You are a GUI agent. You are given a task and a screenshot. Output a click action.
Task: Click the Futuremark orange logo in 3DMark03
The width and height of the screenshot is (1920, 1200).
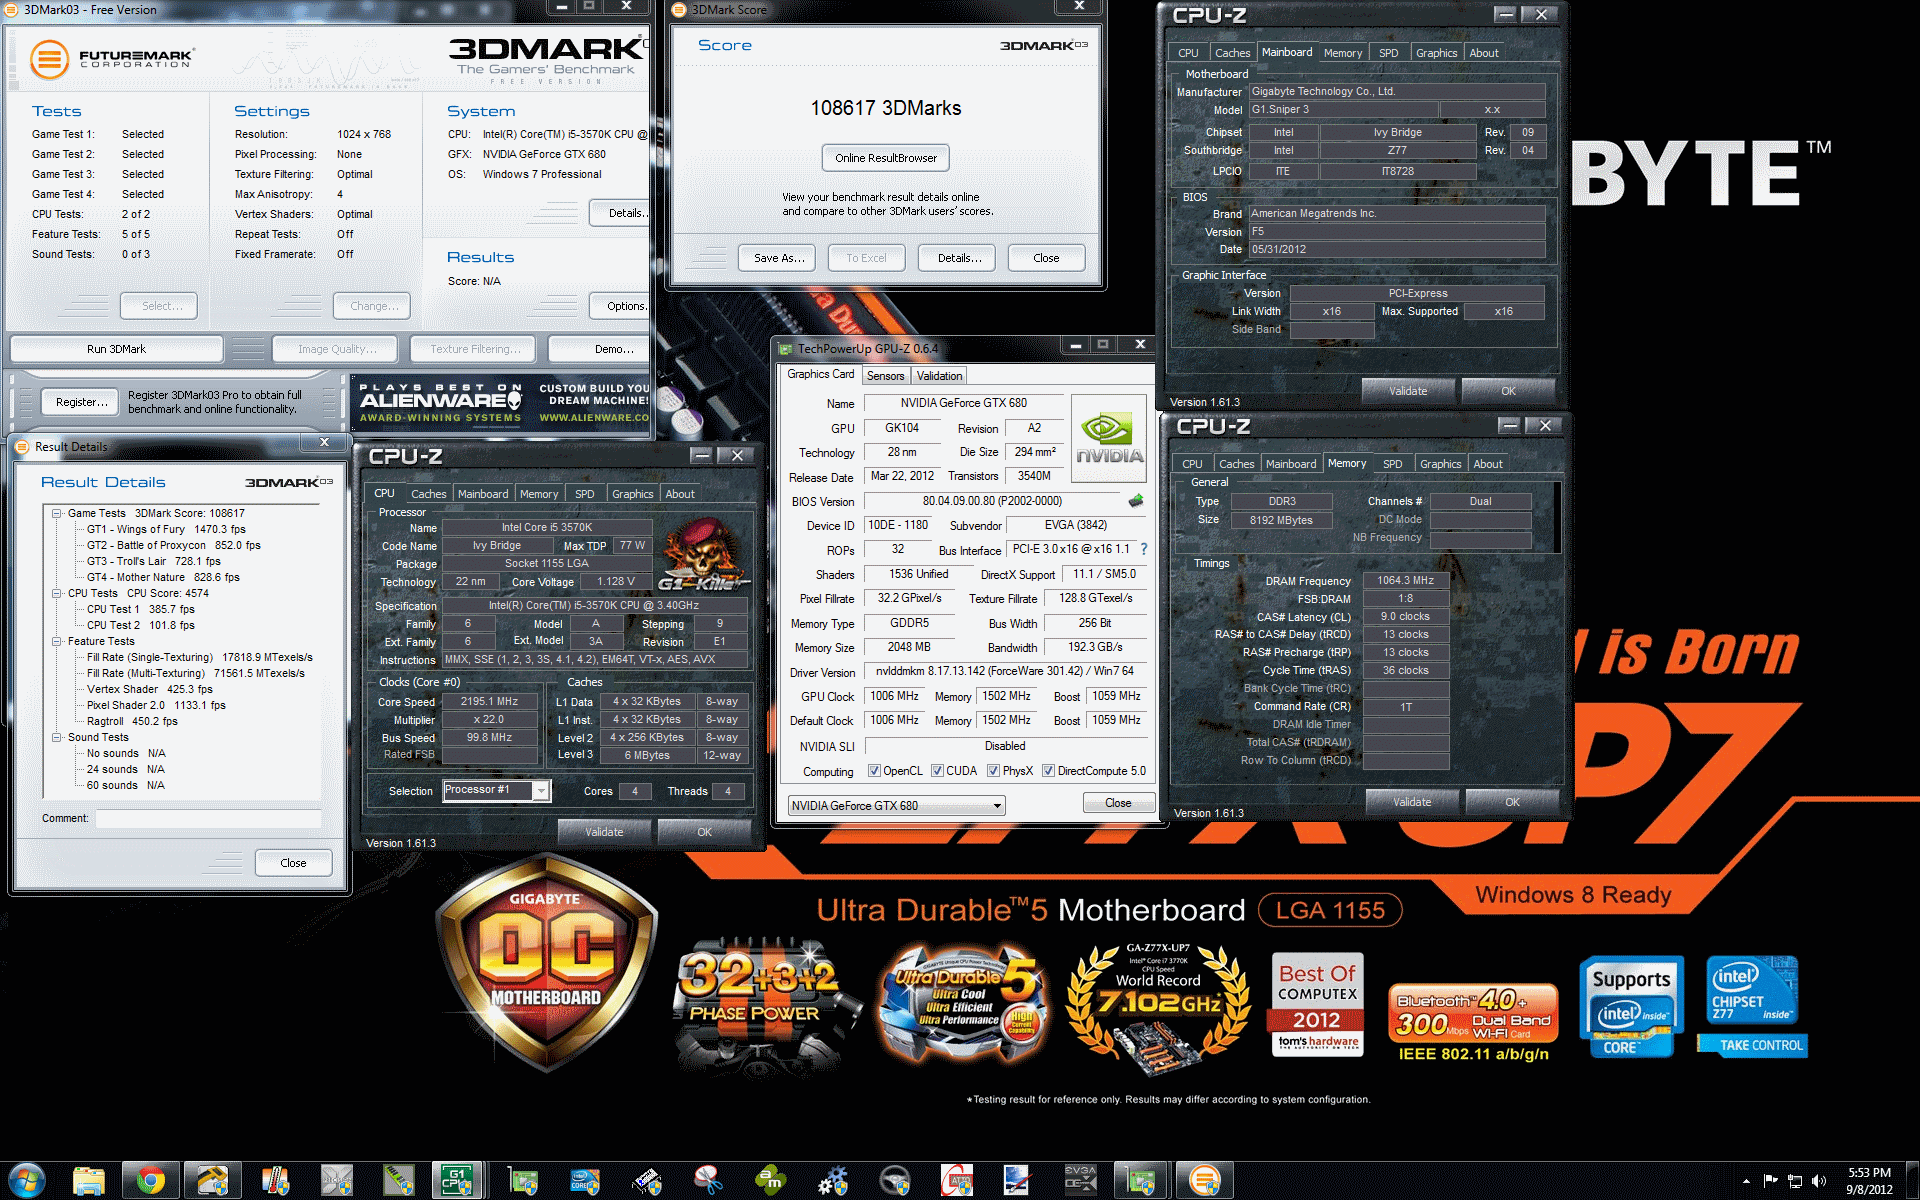point(49,59)
